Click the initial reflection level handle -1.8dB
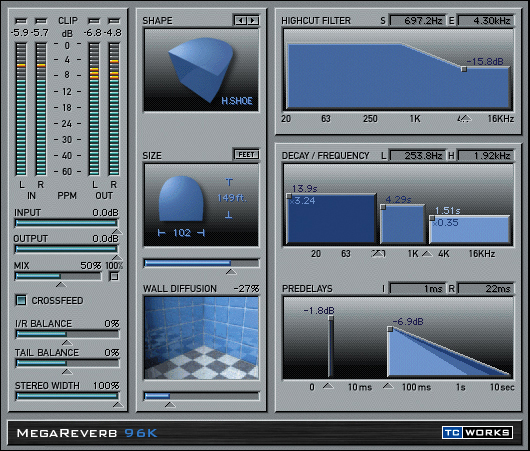The height and width of the screenshot is (451, 530). point(331,318)
